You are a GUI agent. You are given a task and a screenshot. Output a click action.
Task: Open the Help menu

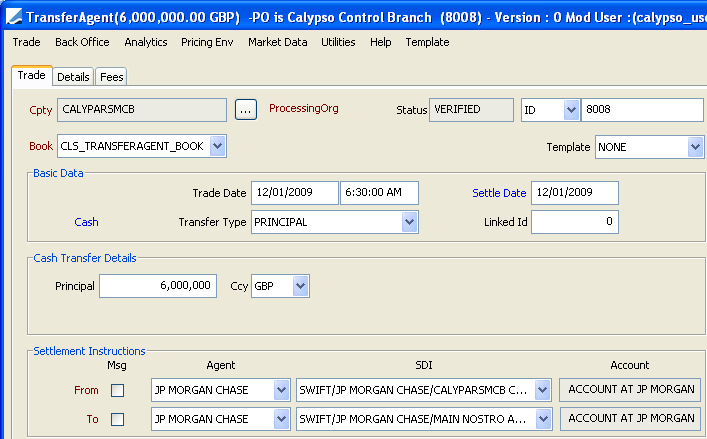point(381,42)
